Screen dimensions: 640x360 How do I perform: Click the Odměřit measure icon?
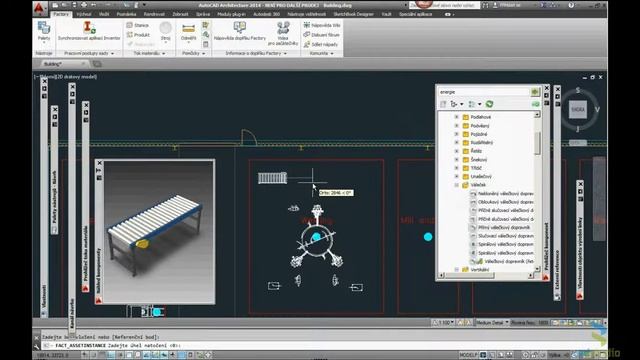click(x=188, y=29)
